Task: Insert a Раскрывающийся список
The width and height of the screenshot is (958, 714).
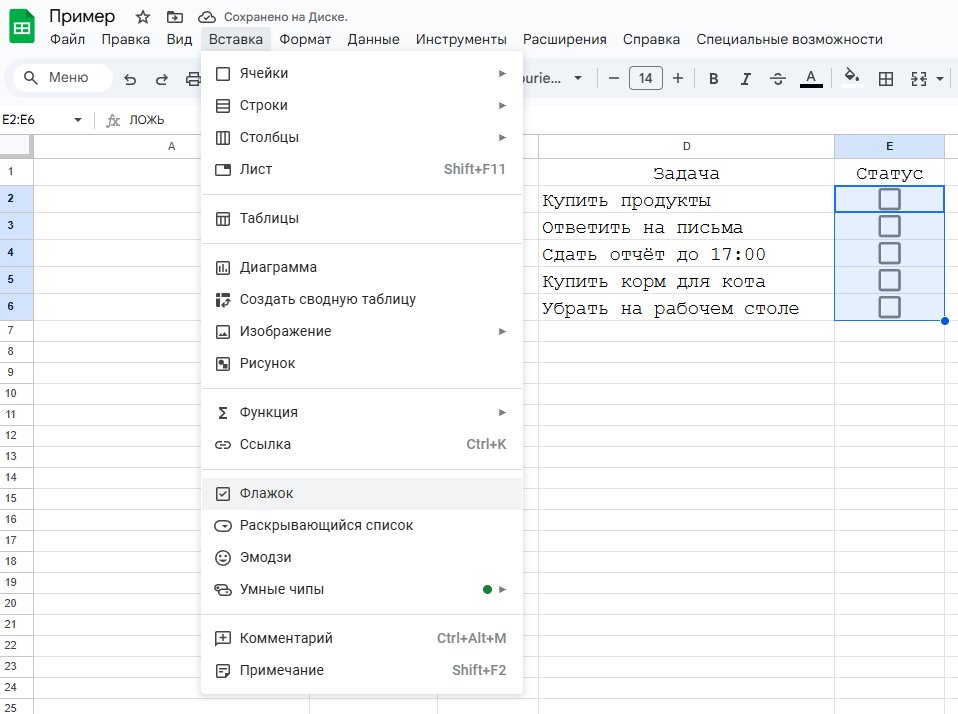Action: tap(362, 525)
